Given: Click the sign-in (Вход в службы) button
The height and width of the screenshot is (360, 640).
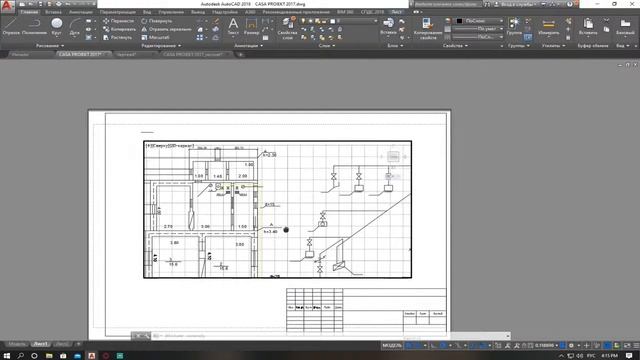Looking at the screenshot, I should [x=515, y=4].
